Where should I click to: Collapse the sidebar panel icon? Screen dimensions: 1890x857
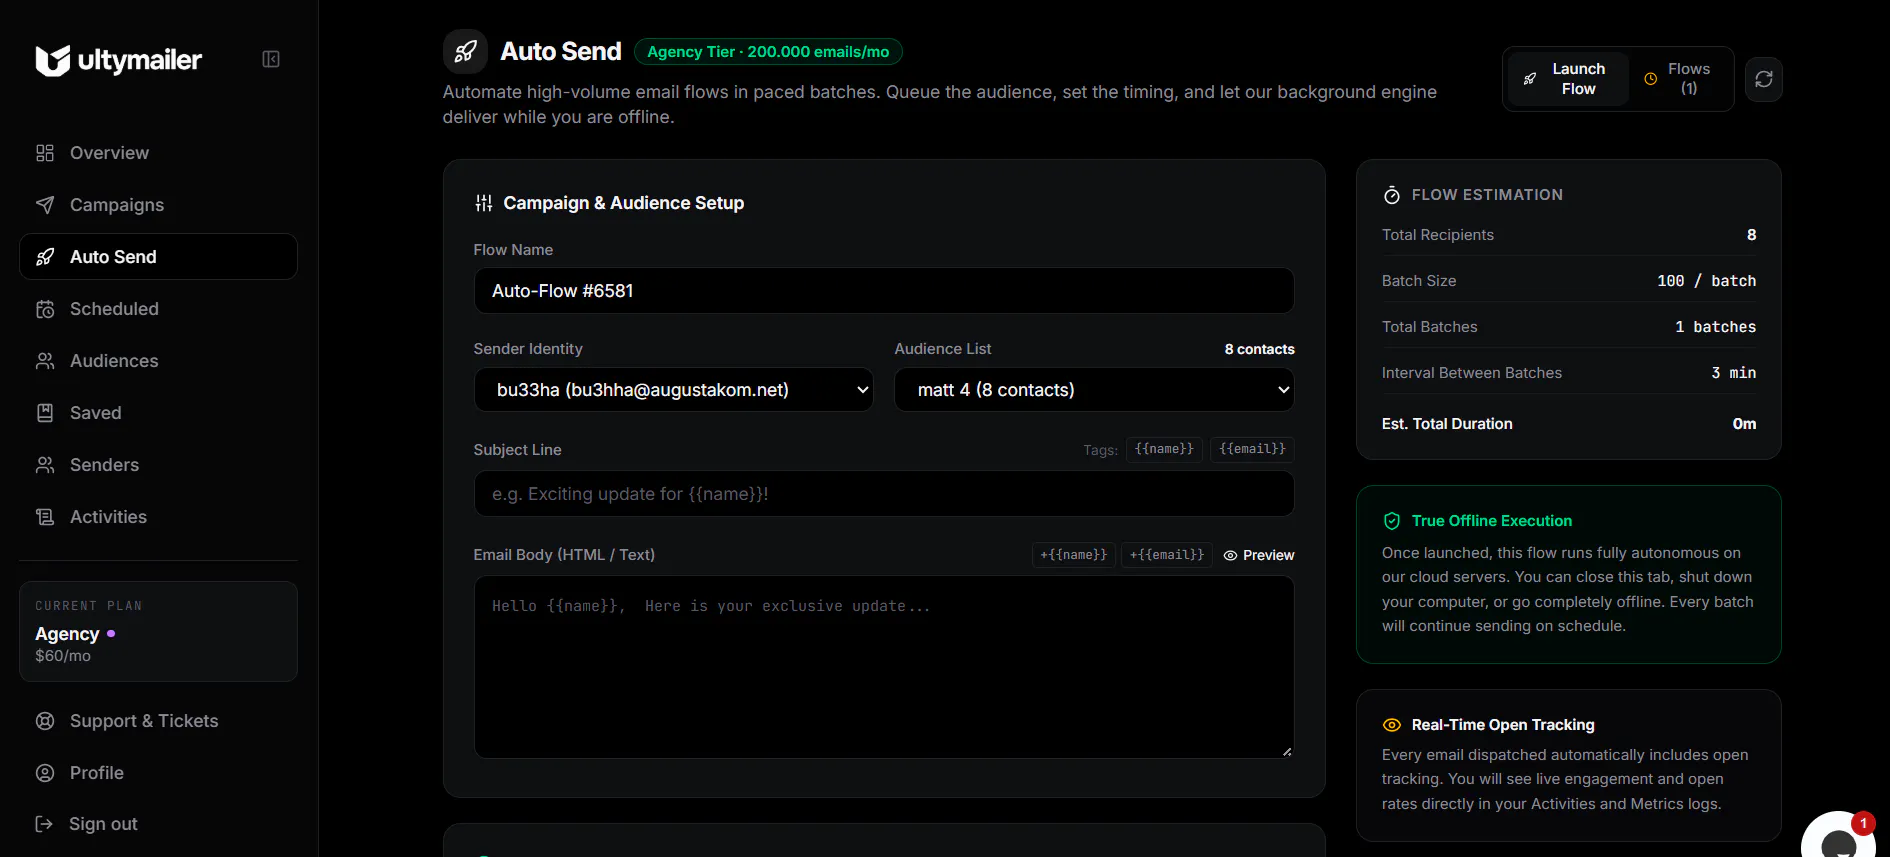(x=271, y=59)
